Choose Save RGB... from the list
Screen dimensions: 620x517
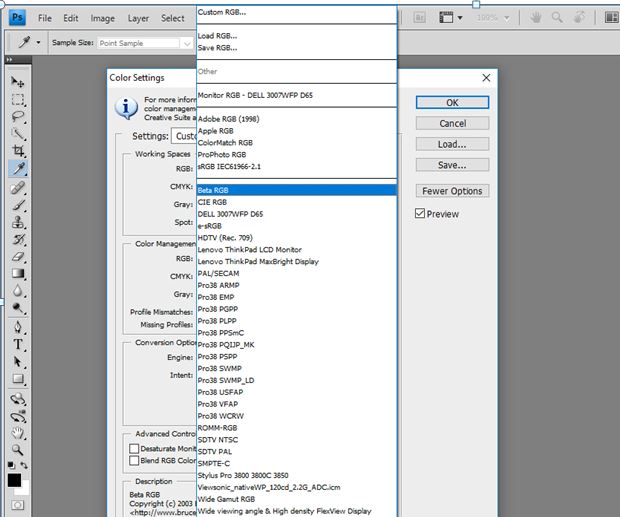pyautogui.click(x=297, y=48)
